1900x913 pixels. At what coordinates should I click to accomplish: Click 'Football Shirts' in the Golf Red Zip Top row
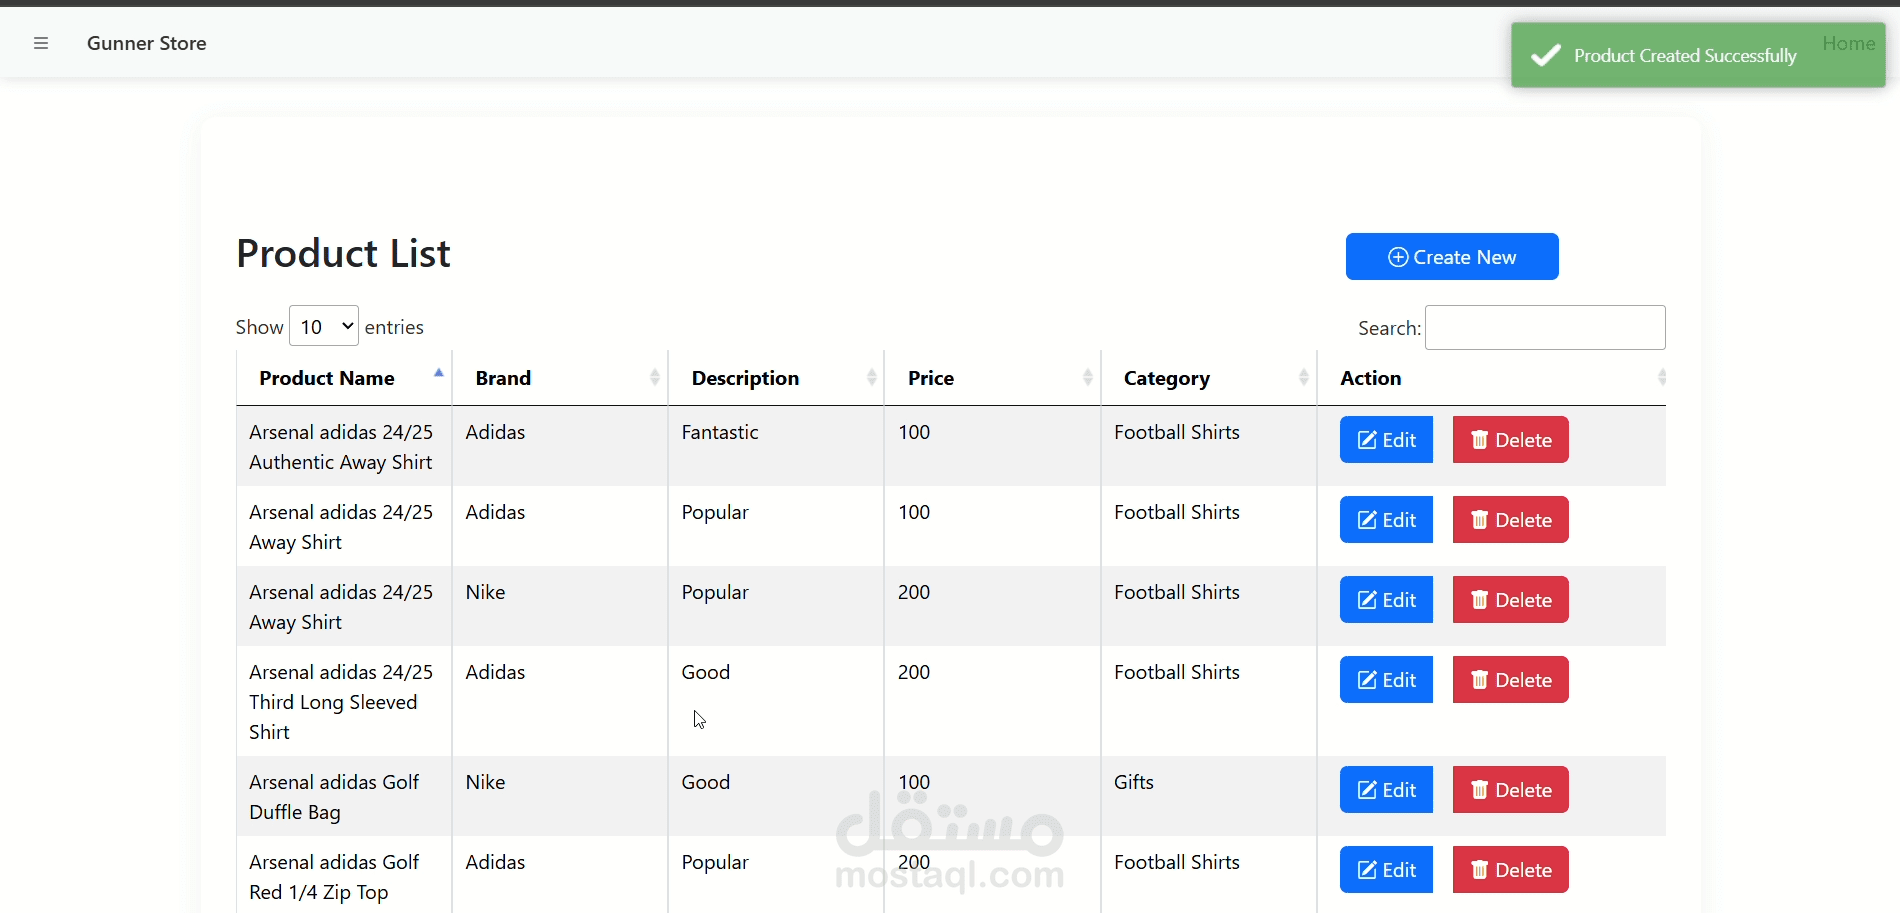click(1177, 862)
